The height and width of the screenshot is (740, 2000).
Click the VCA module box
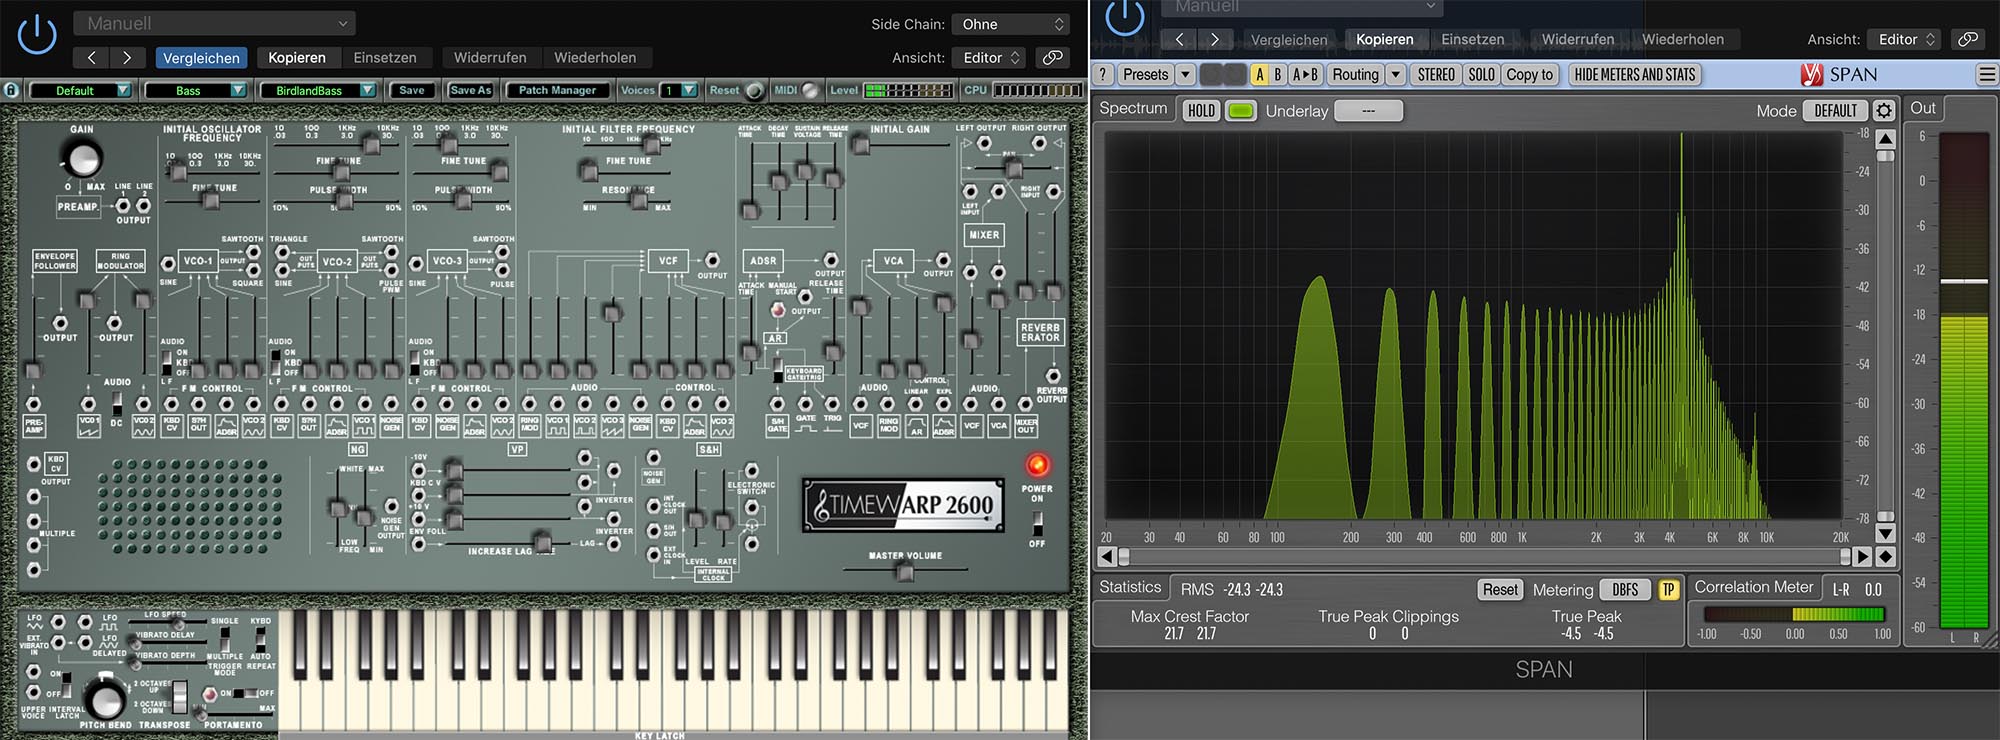893,260
